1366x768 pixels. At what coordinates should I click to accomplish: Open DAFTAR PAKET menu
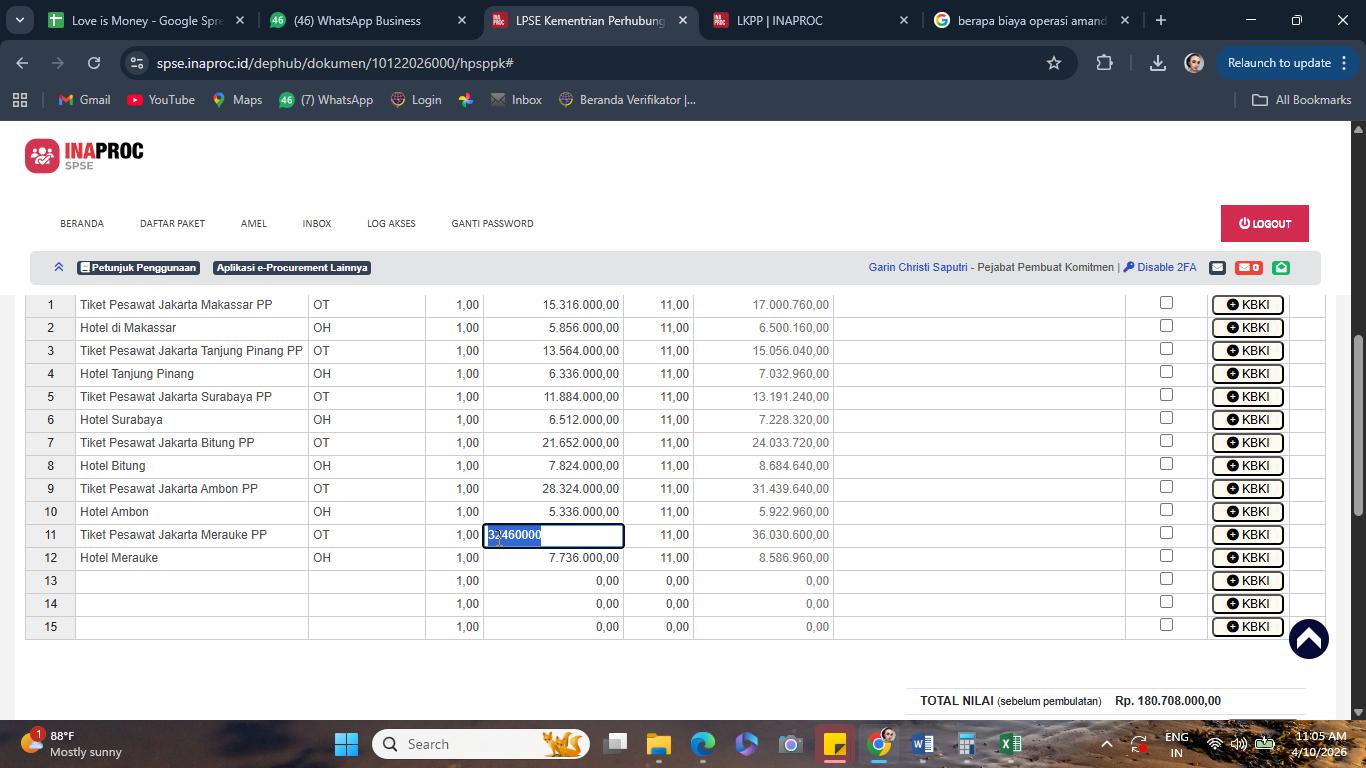point(172,223)
